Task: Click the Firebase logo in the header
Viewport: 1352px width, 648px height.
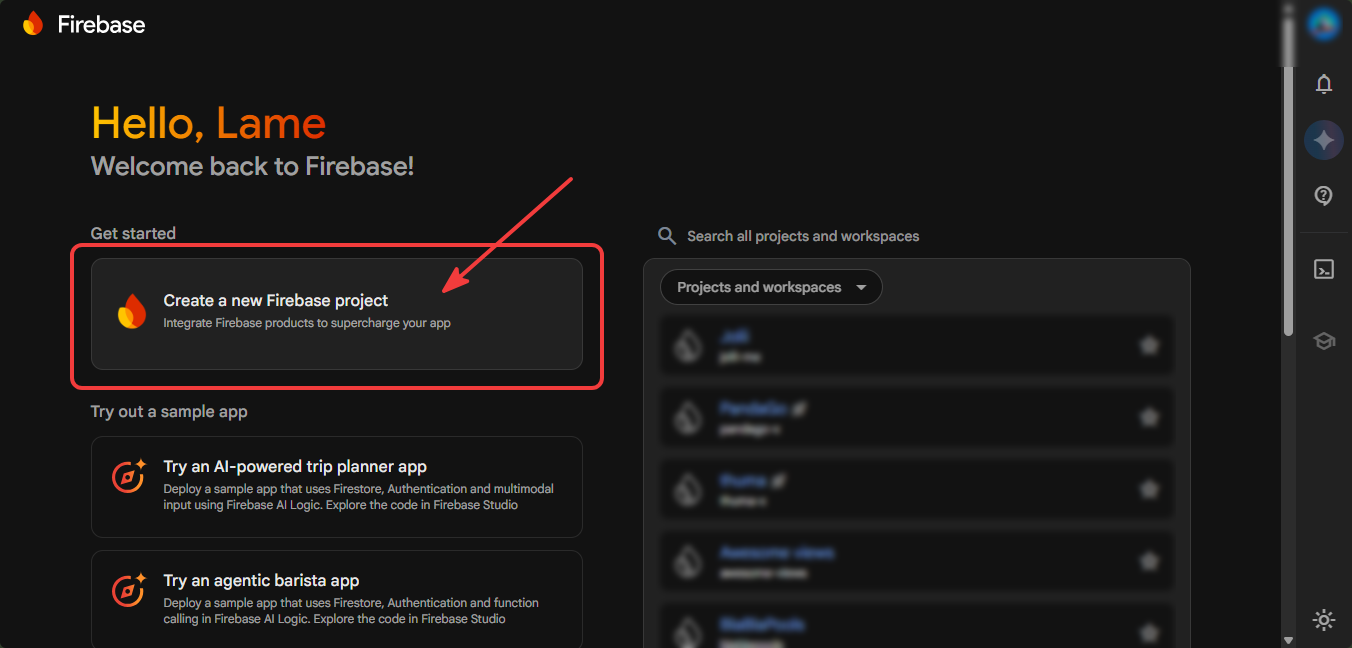Action: coord(83,24)
